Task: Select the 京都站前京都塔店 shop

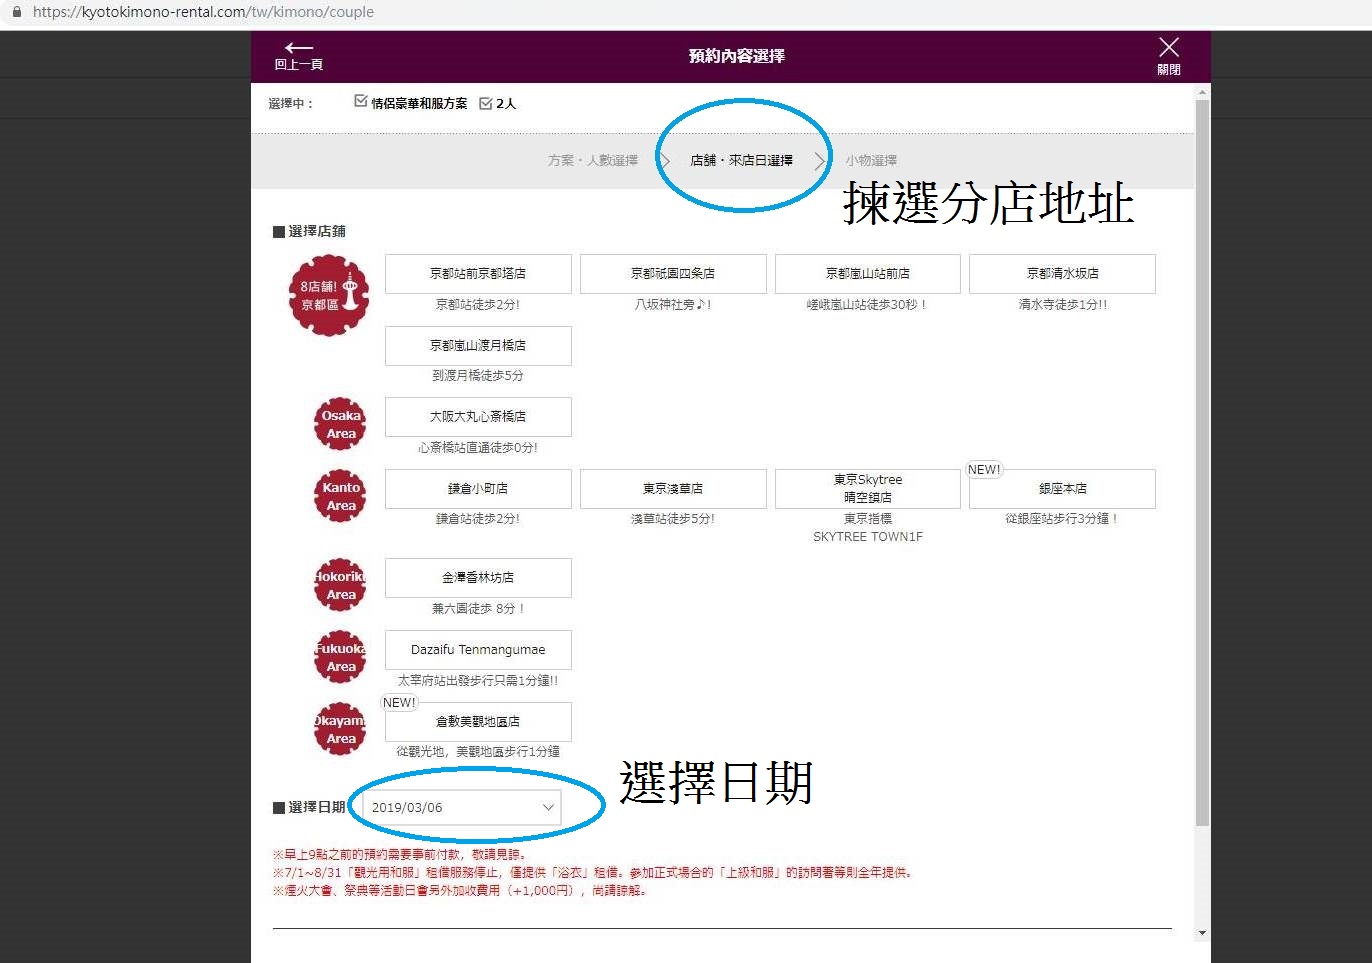Action: 478,273
